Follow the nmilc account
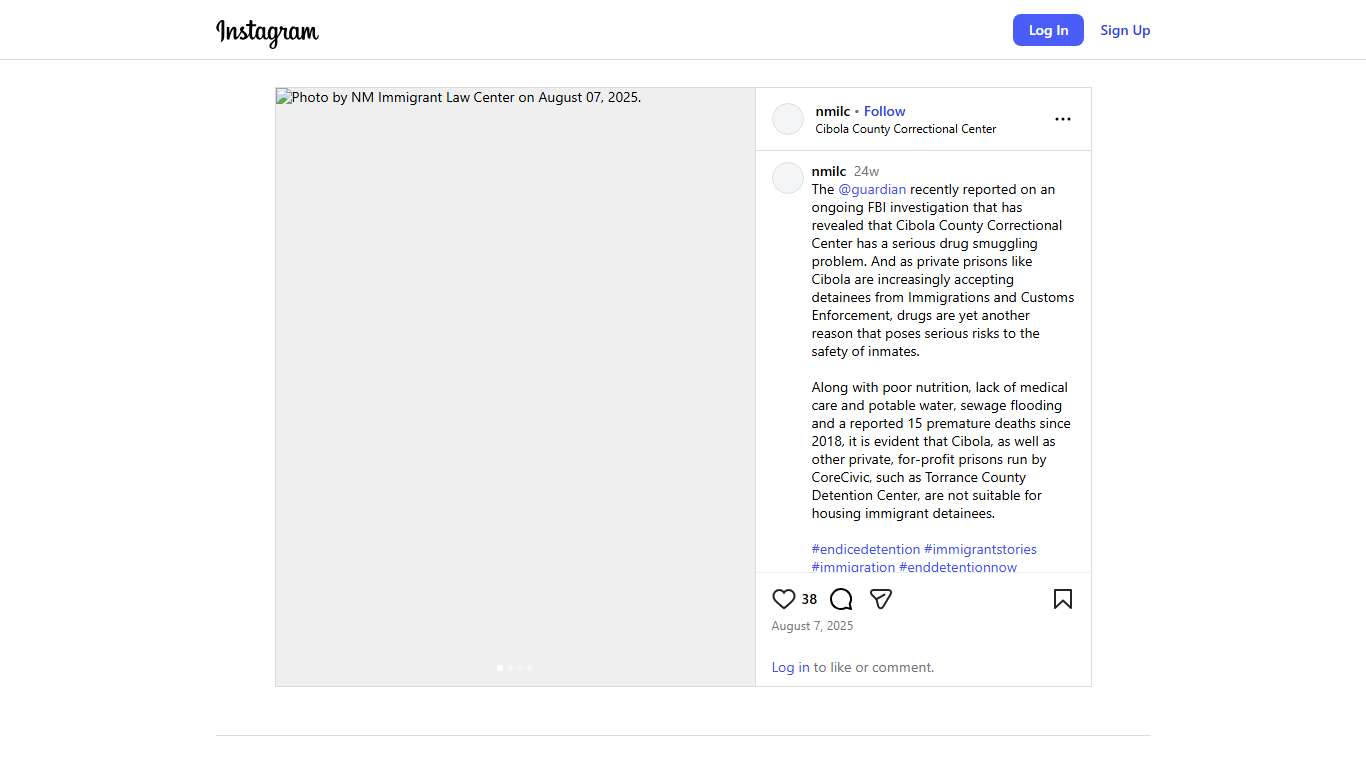This screenshot has width=1366, height=768. tap(884, 111)
